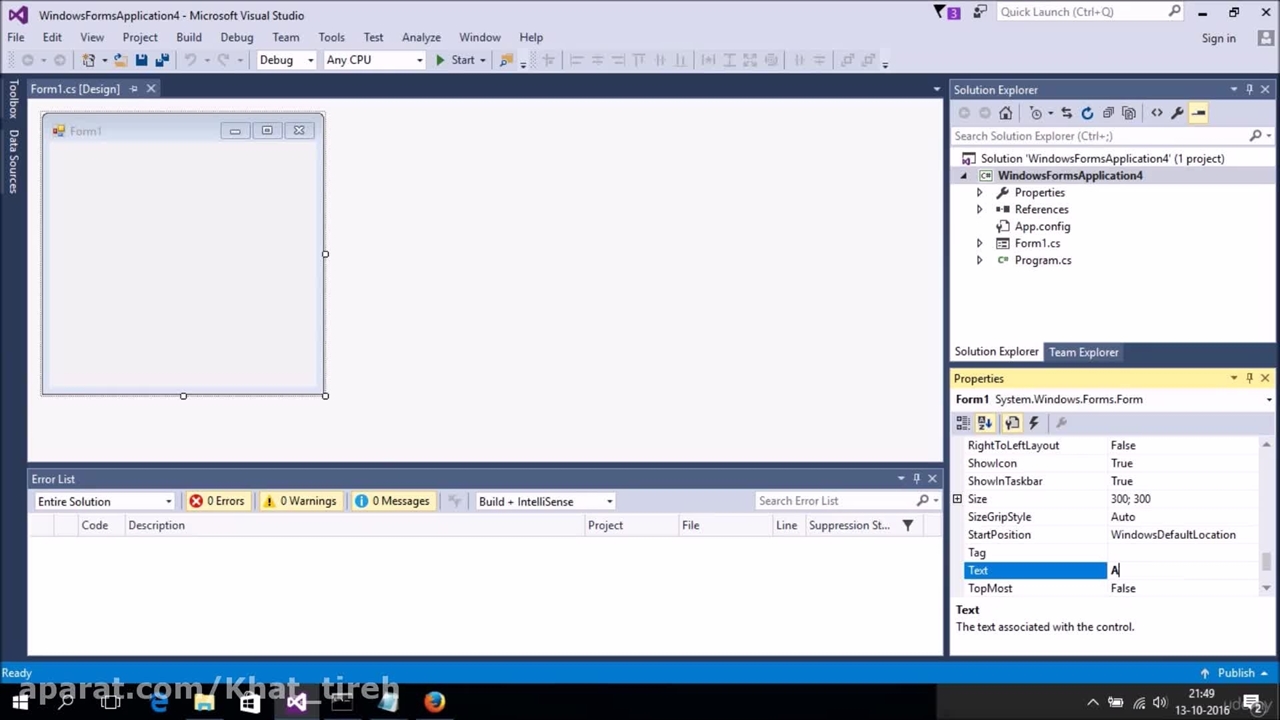Switch to the Team Explorer tab
The height and width of the screenshot is (720, 1280).
point(1083,352)
